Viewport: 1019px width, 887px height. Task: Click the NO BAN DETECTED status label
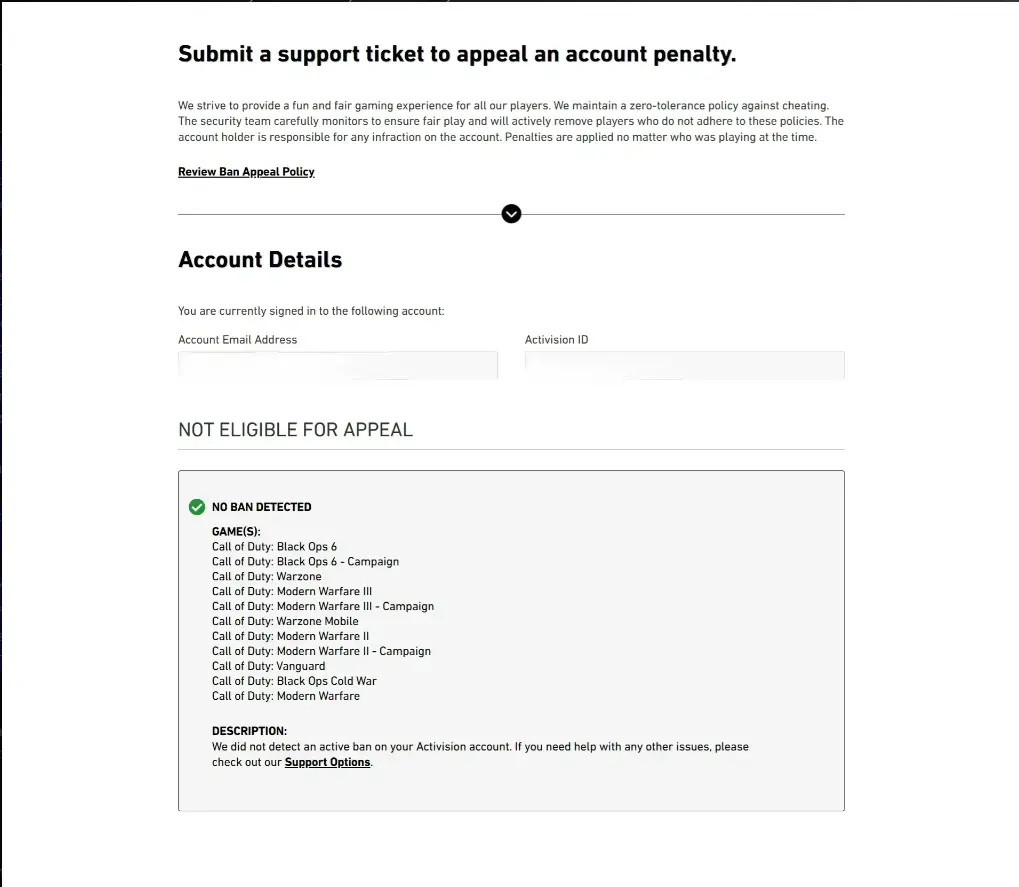(x=261, y=507)
